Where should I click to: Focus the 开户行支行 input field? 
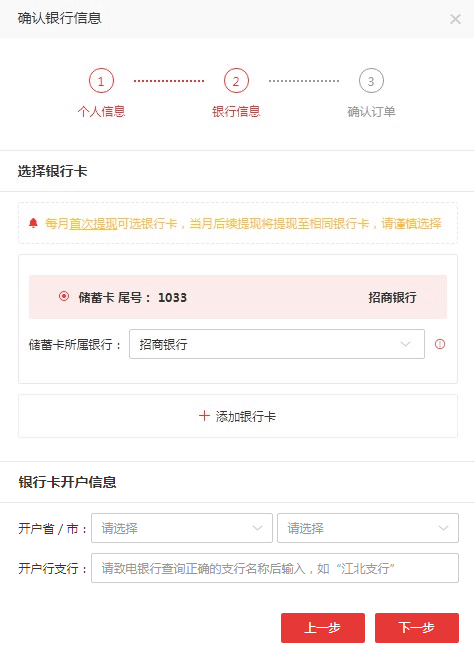coord(275,568)
